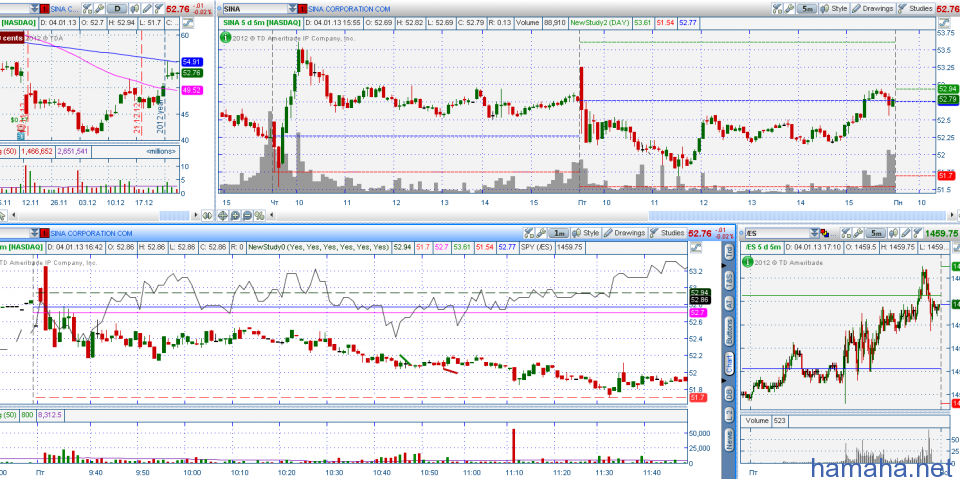Open 5m timeframe selector in /ES chart

tap(876, 233)
